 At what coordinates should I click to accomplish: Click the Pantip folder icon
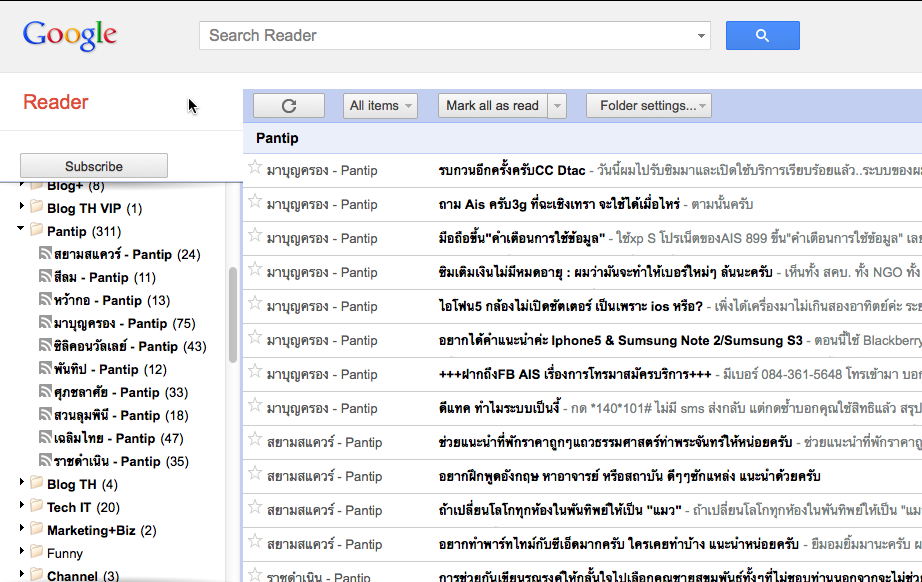pos(36,229)
